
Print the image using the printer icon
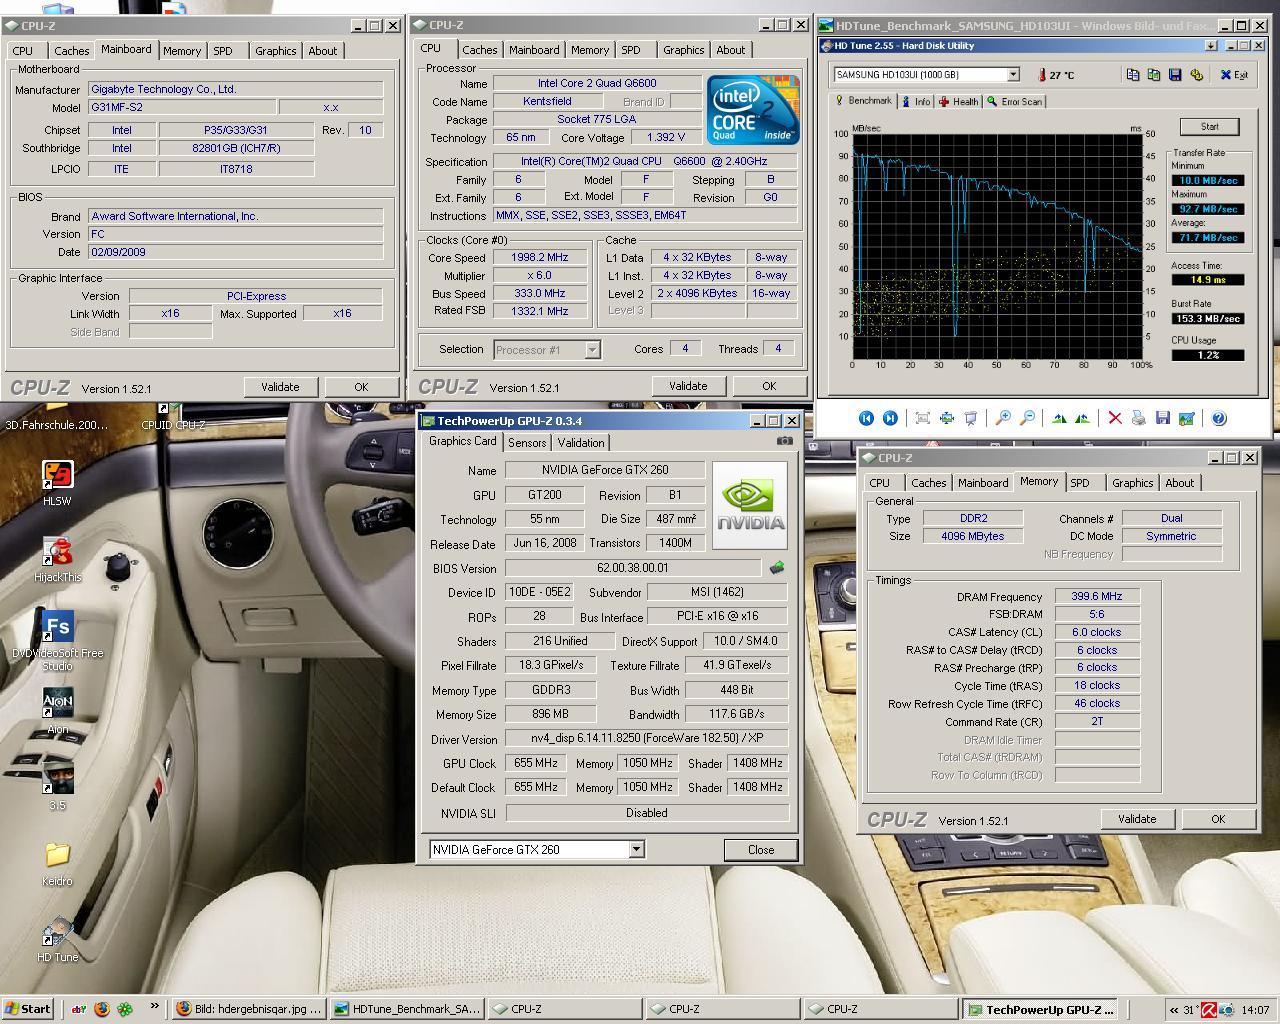[x=1138, y=418]
